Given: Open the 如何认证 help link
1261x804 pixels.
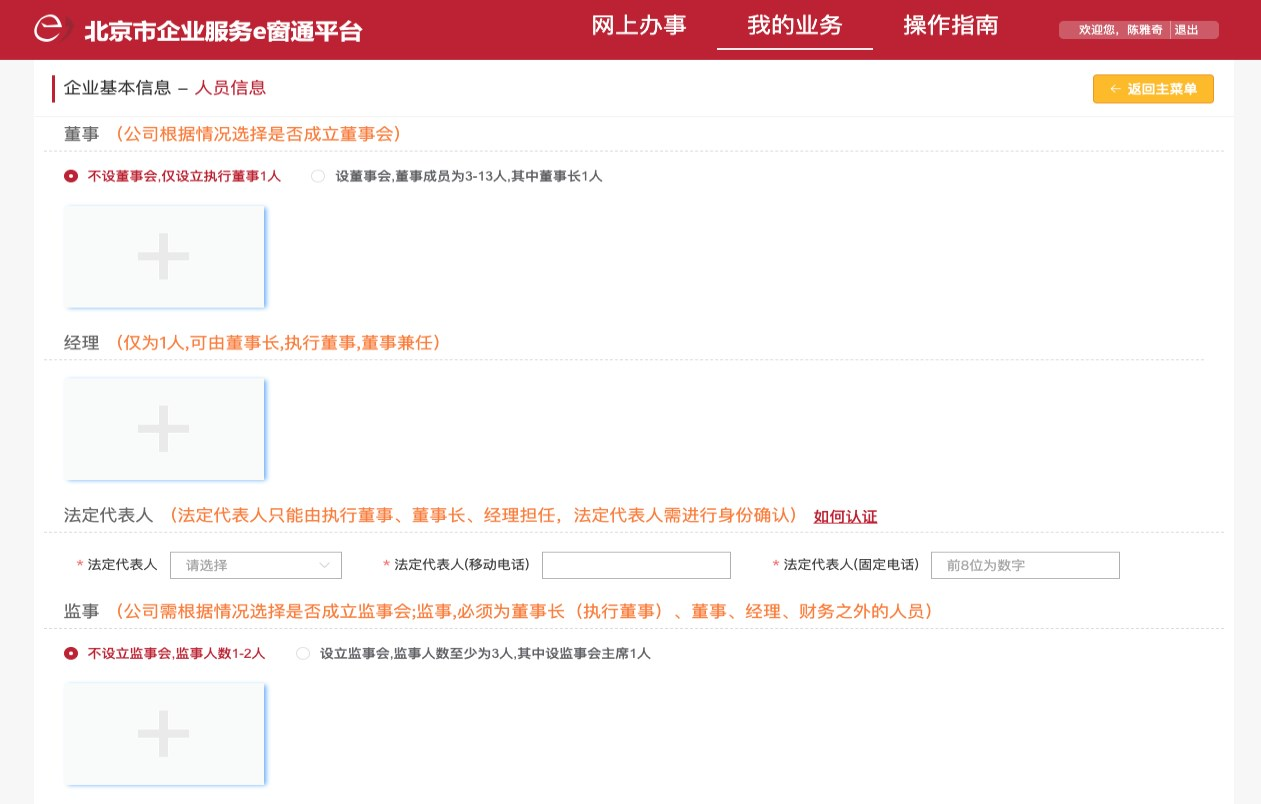Looking at the screenshot, I should coord(845,516).
